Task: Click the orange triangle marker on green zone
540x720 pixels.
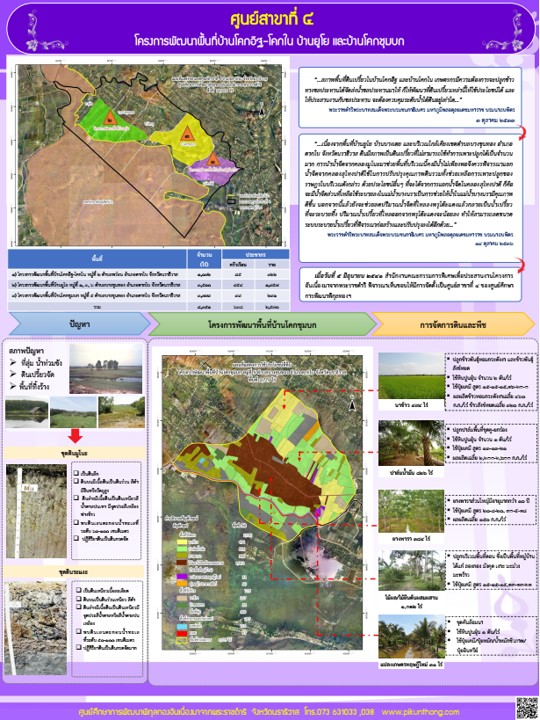Action: (x=109, y=118)
